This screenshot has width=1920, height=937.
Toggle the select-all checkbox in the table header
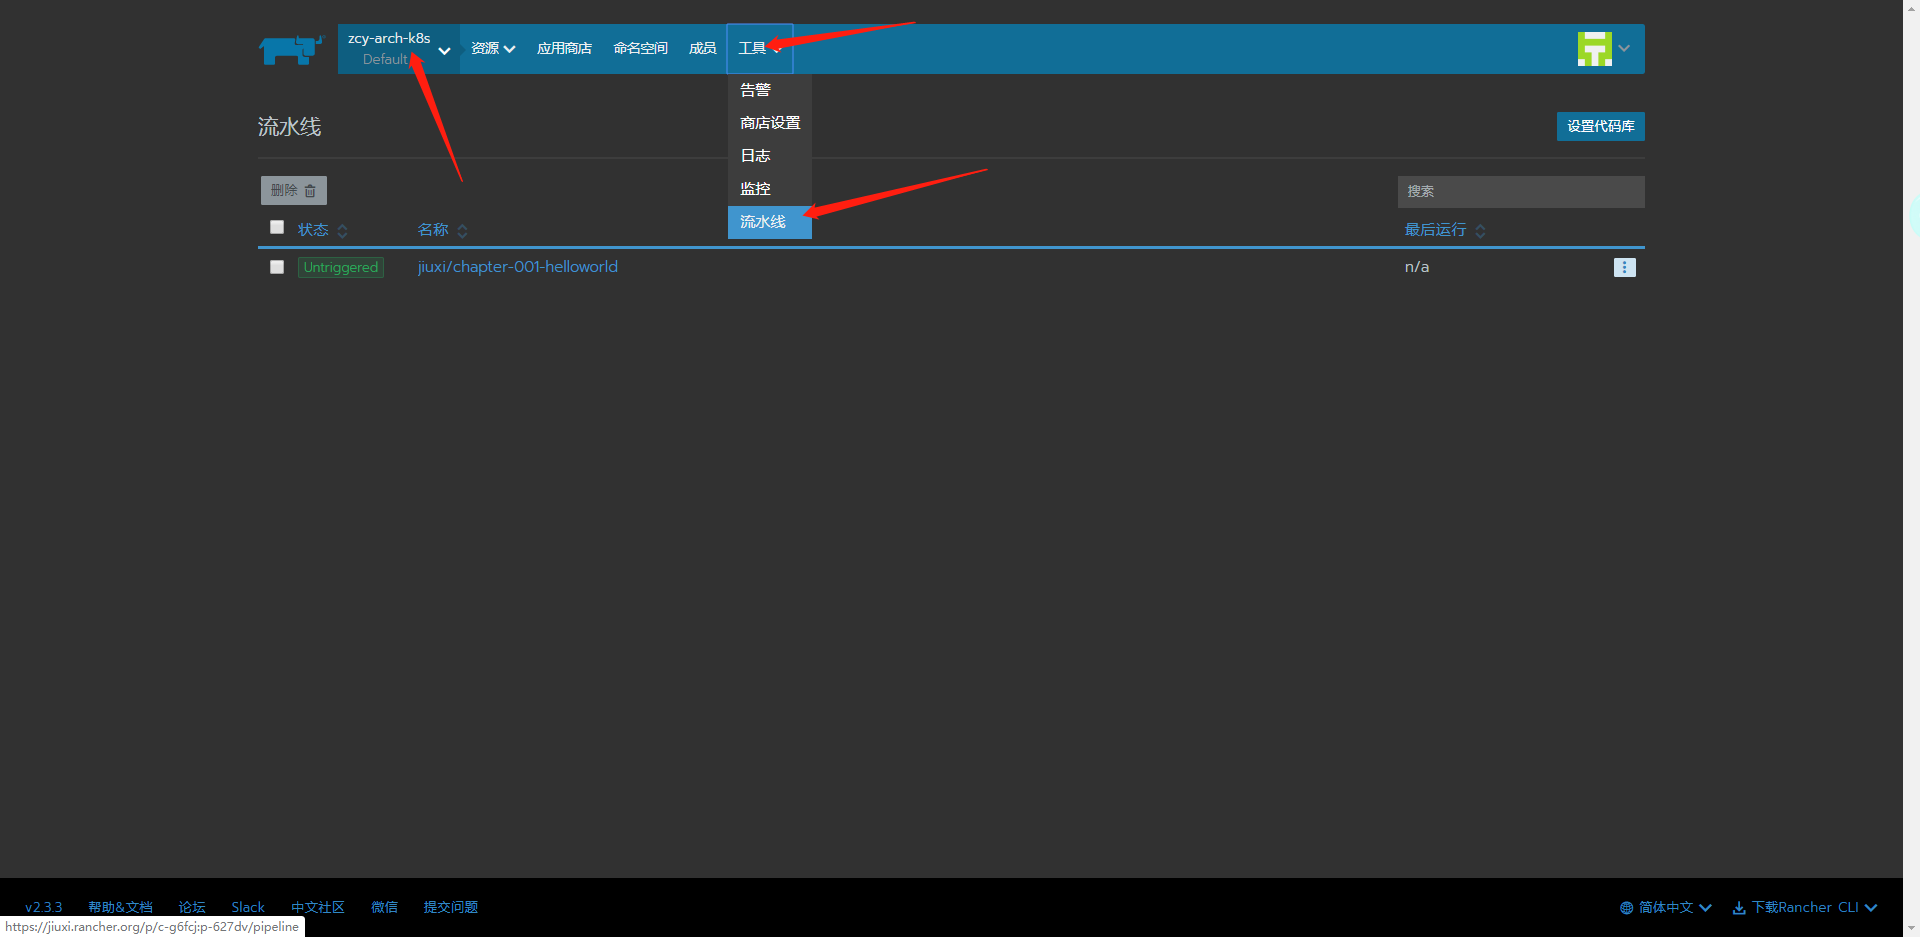tap(277, 227)
